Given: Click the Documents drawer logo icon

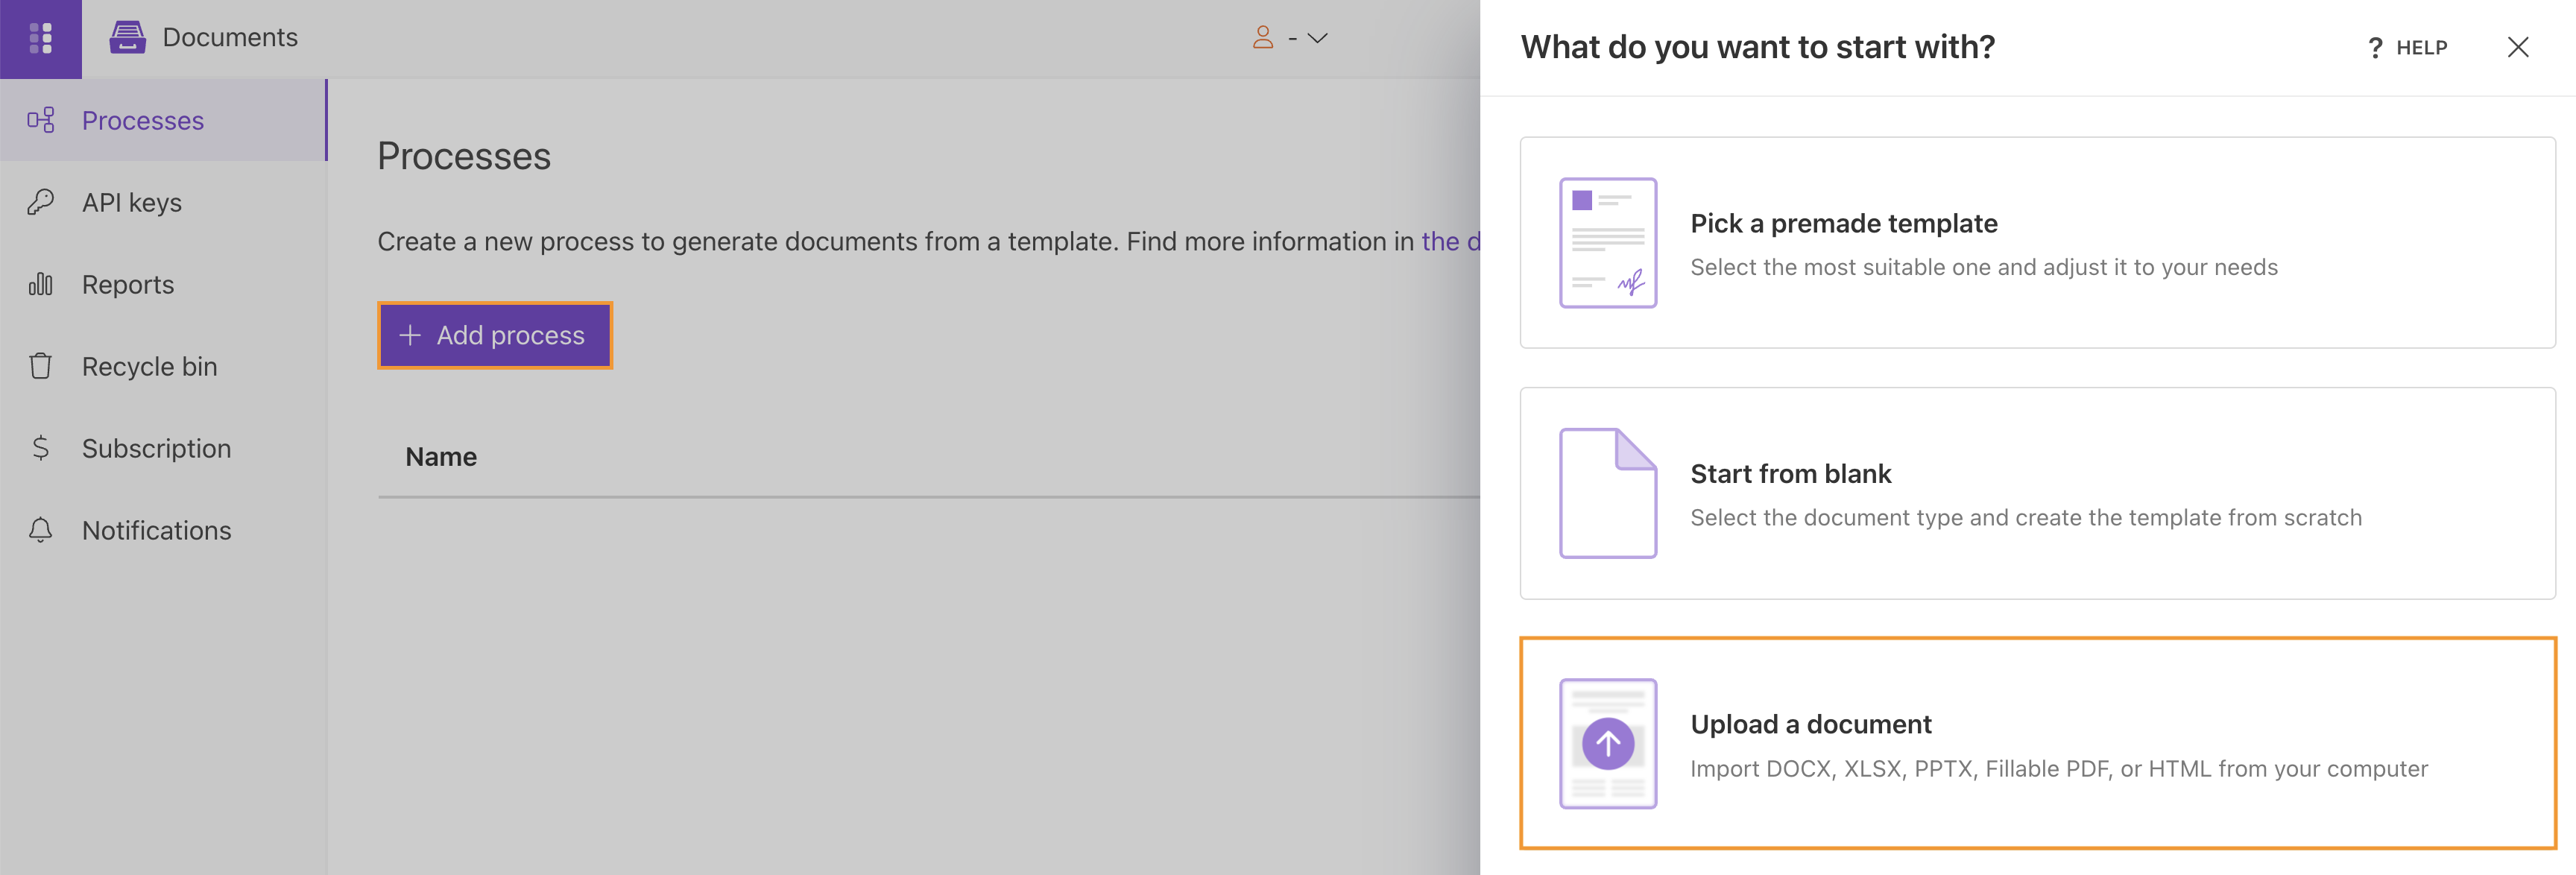Looking at the screenshot, I should [128, 38].
